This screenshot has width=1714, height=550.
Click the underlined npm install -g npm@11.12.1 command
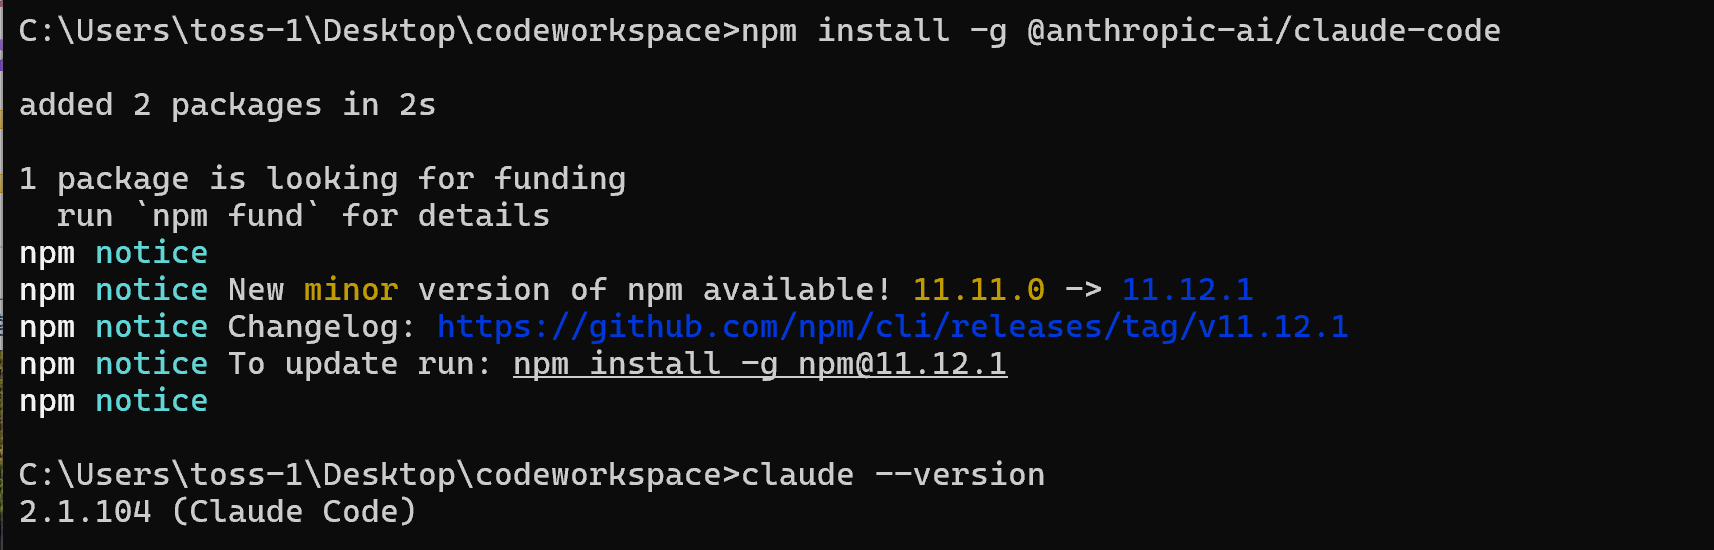point(760,364)
